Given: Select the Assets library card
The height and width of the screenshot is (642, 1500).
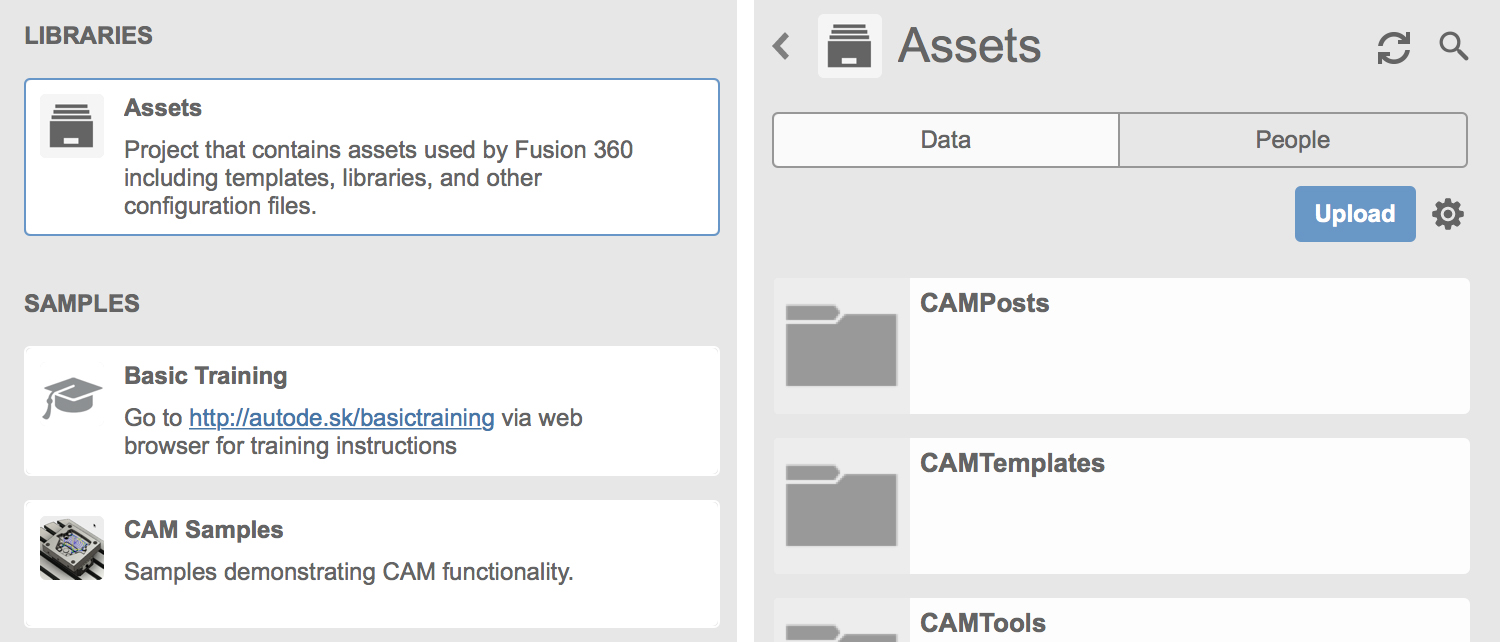Looking at the screenshot, I should 371,156.
